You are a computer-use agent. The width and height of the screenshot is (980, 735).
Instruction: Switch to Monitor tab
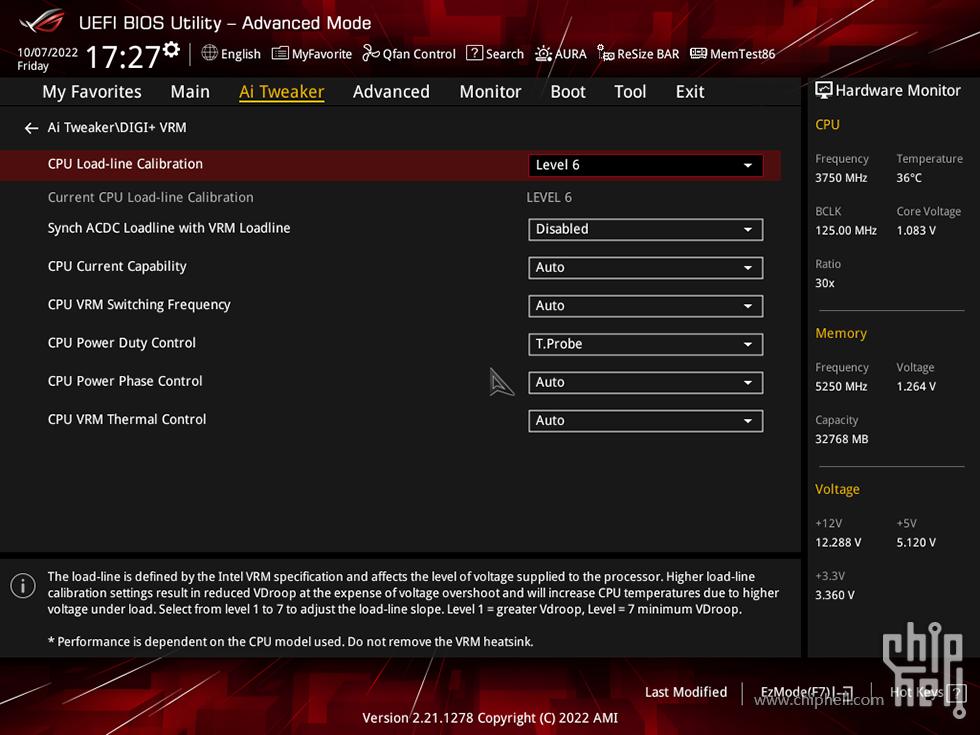491,92
